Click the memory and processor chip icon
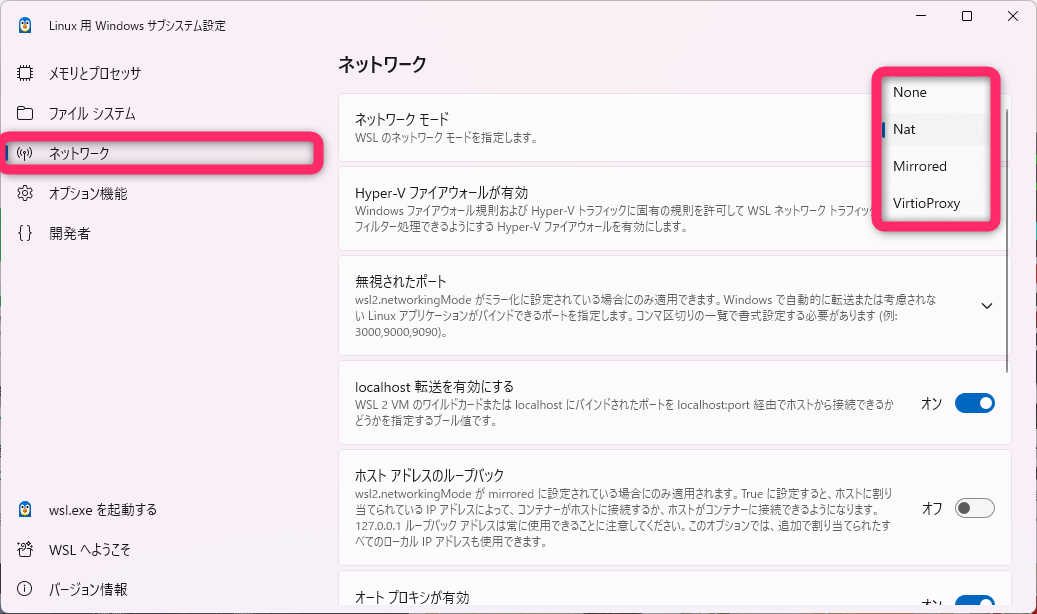This screenshot has width=1037, height=614. point(24,73)
